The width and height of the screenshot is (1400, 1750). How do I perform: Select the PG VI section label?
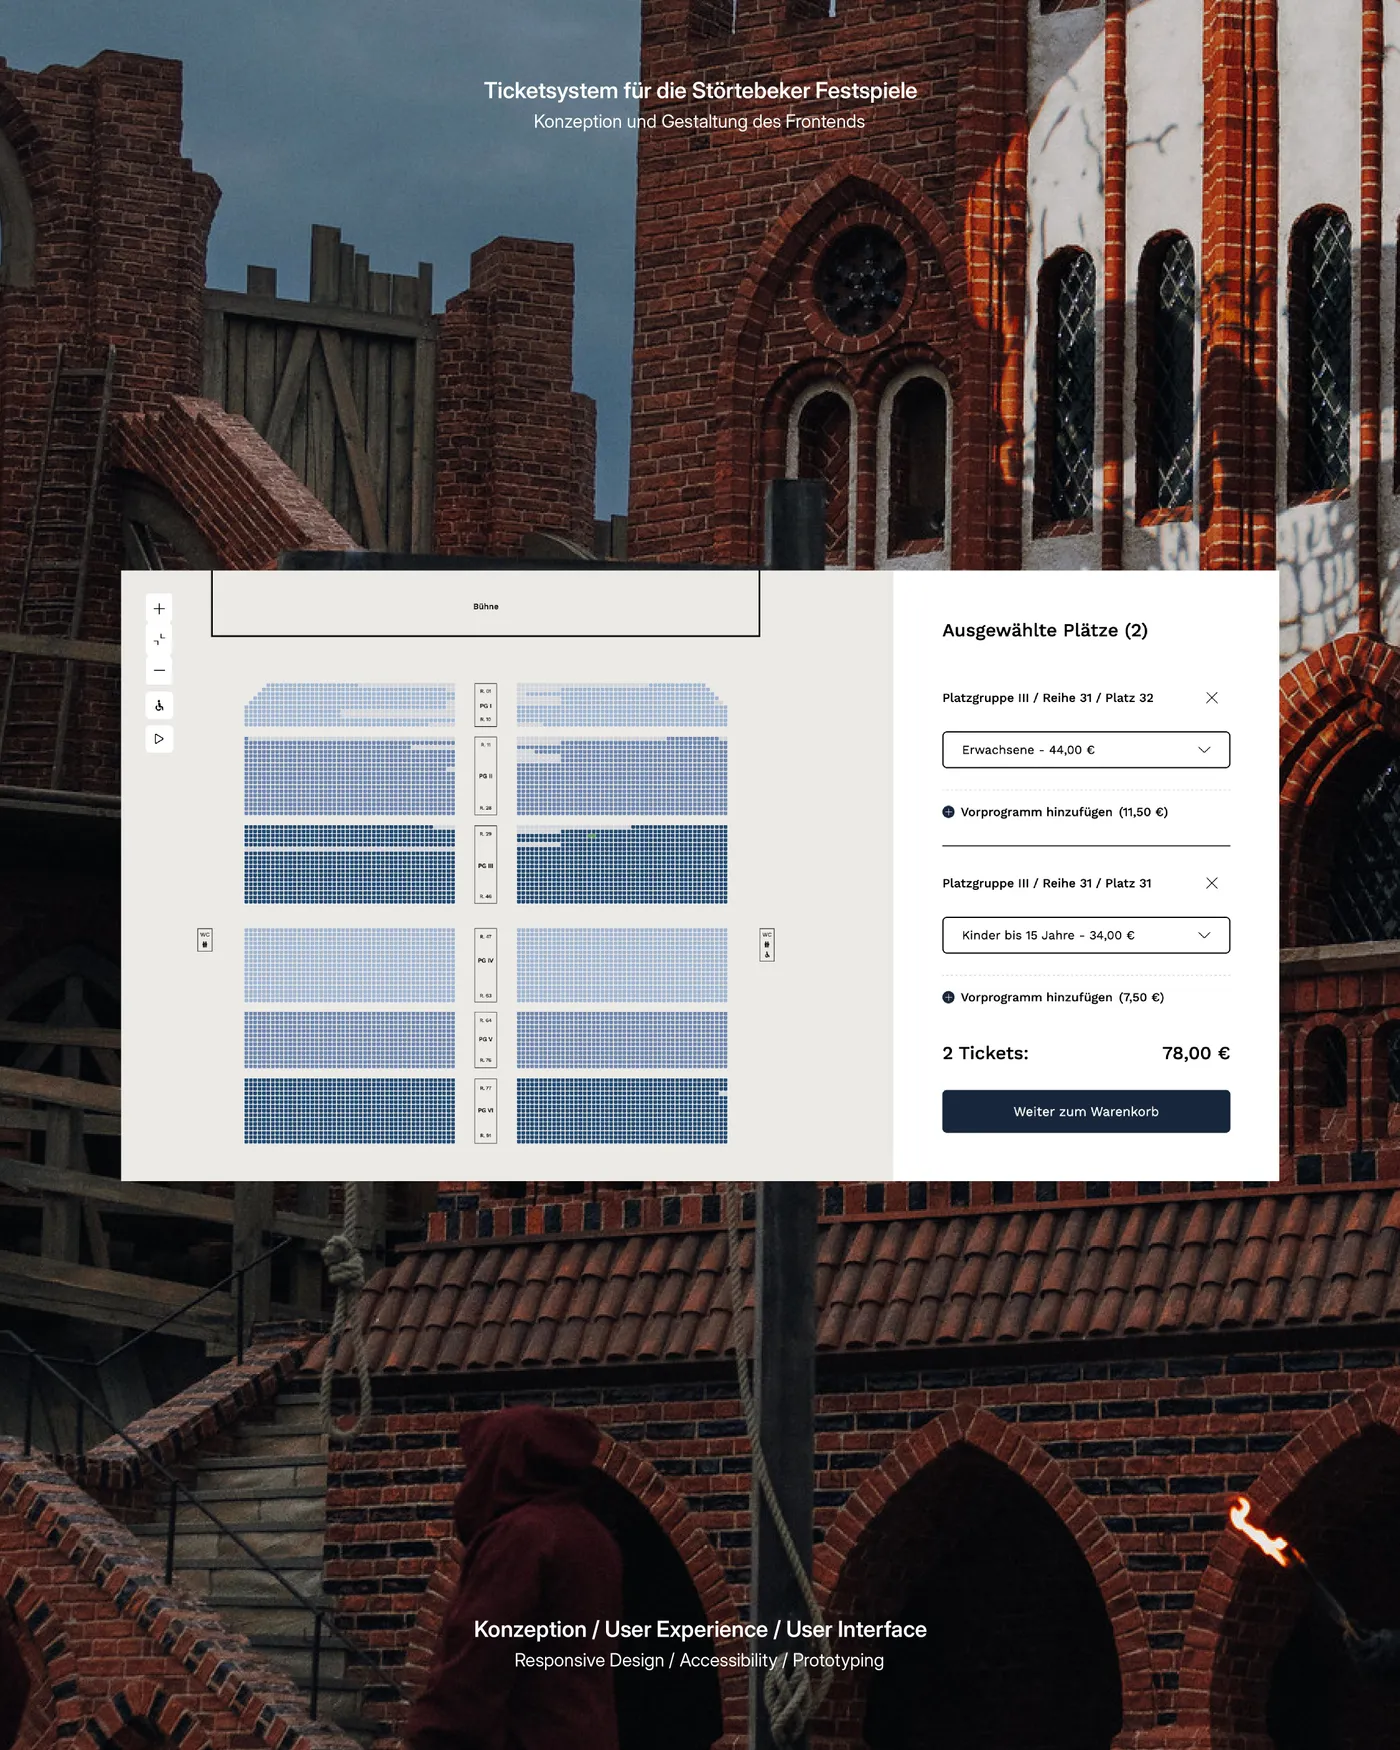click(485, 1110)
